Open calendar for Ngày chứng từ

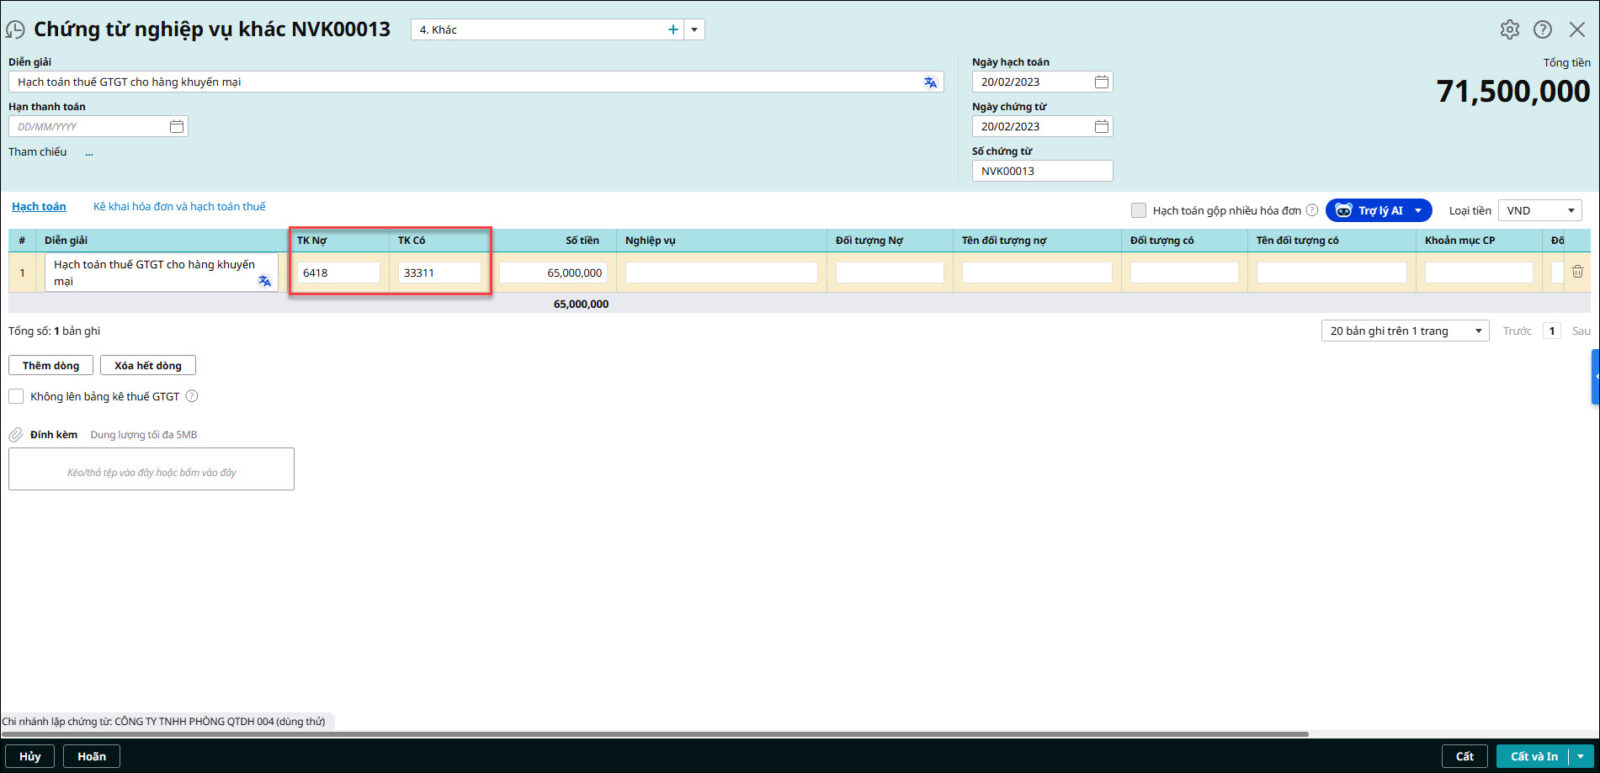[x=1101, y=127]
